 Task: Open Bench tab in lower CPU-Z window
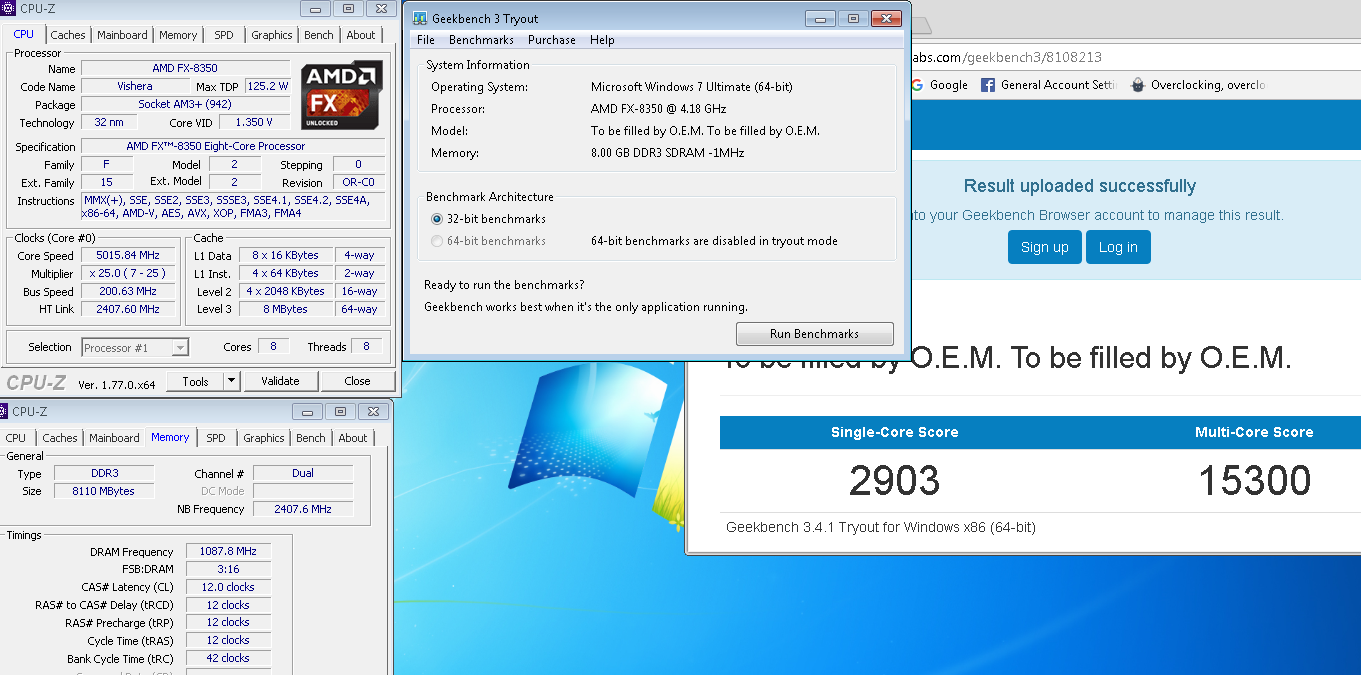pyautogui.click(x=311, y=438)
